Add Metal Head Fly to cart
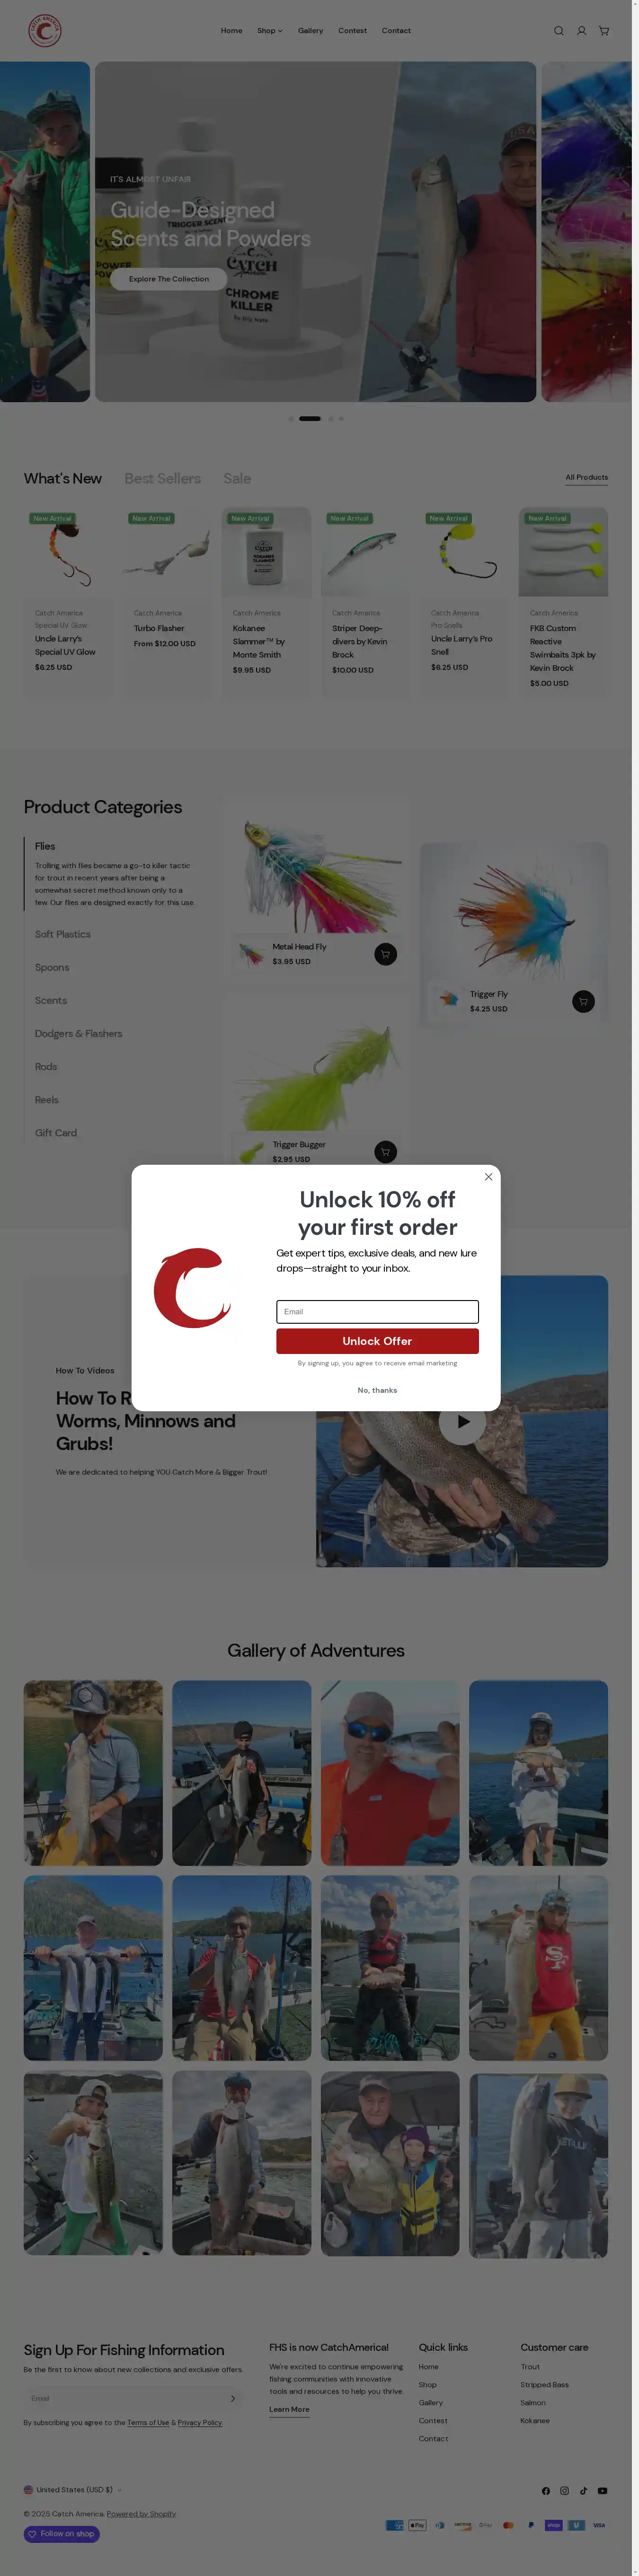Image resolution: width=639 pixels, height=2576 pixels. pyautogui.click(x=385, y=954)
